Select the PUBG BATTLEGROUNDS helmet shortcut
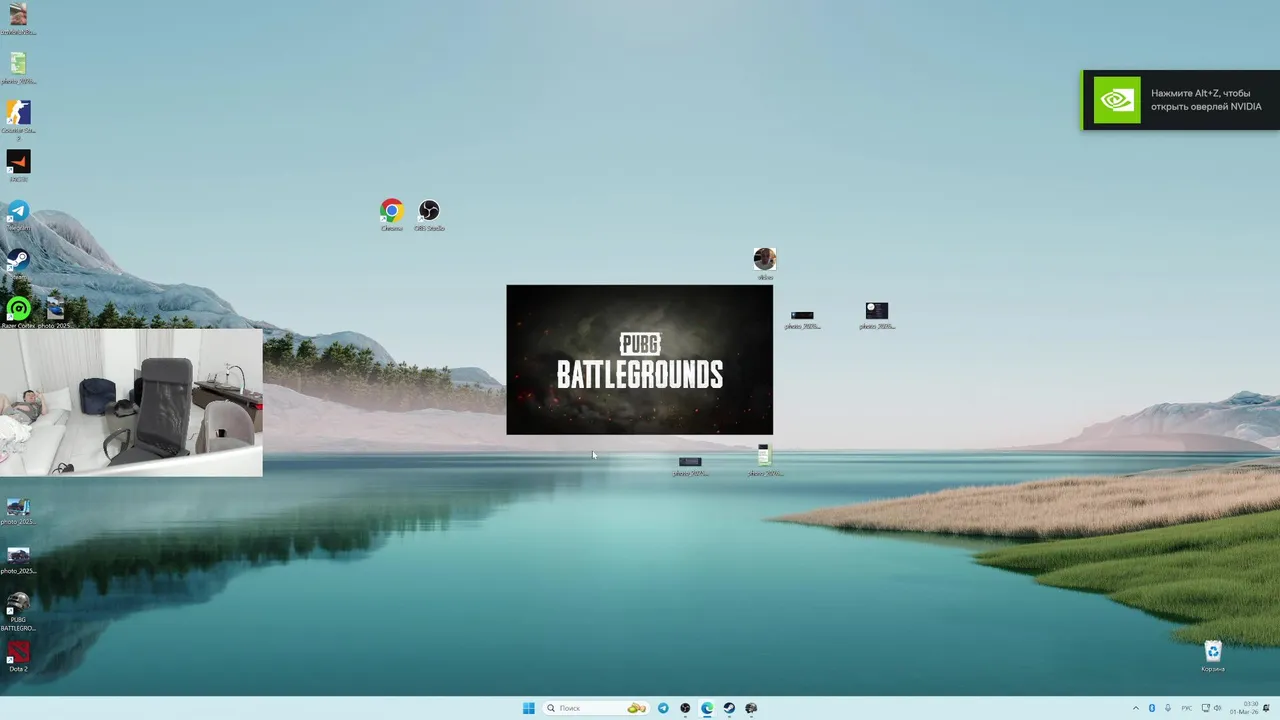1280x720 pixels. pos(18,611)
